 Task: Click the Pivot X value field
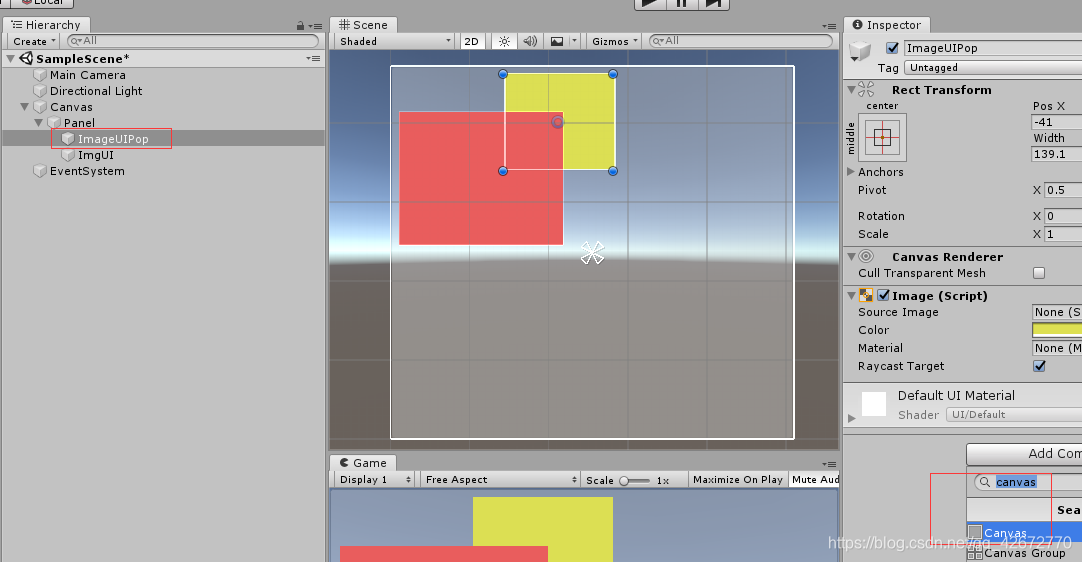click(x=1063, y=190)
